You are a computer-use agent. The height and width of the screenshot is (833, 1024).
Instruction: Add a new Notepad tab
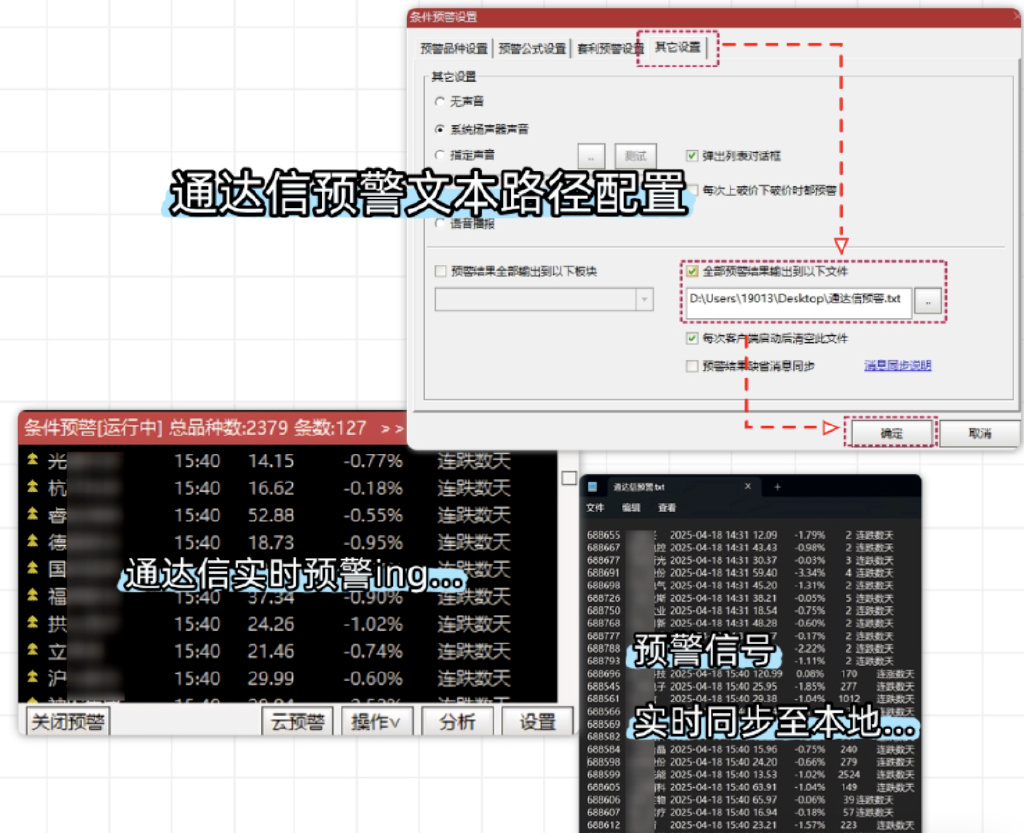click(x=777, y=486)
